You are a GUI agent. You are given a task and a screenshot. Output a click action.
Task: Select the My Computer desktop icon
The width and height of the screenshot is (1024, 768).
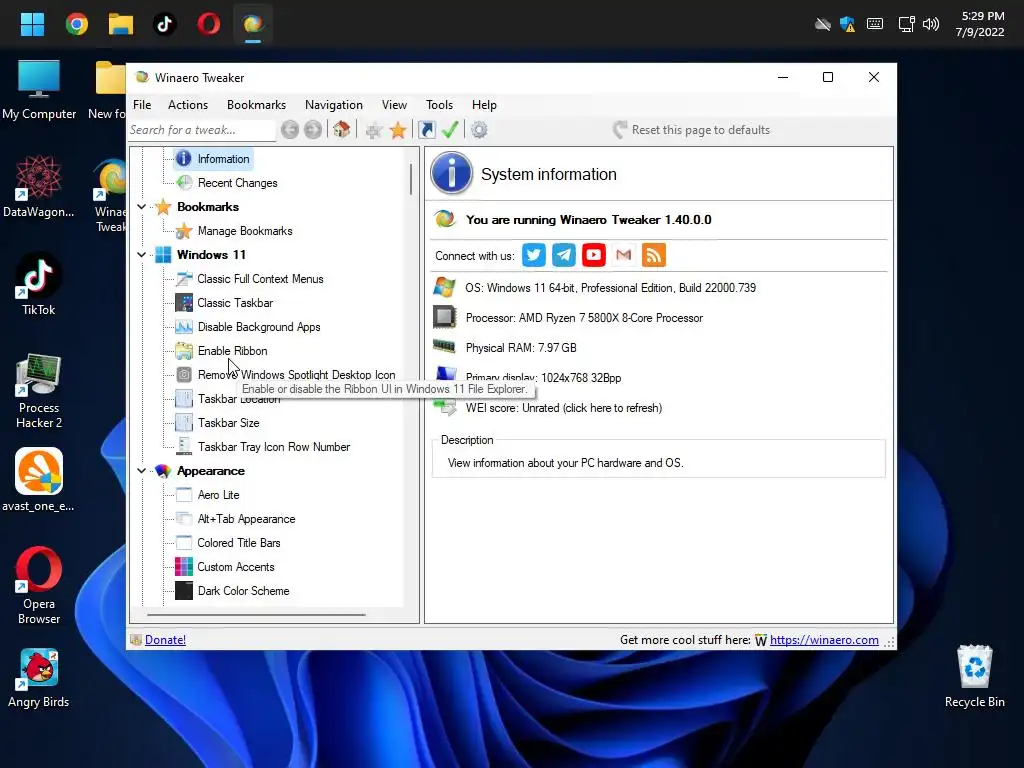[39, 90]
